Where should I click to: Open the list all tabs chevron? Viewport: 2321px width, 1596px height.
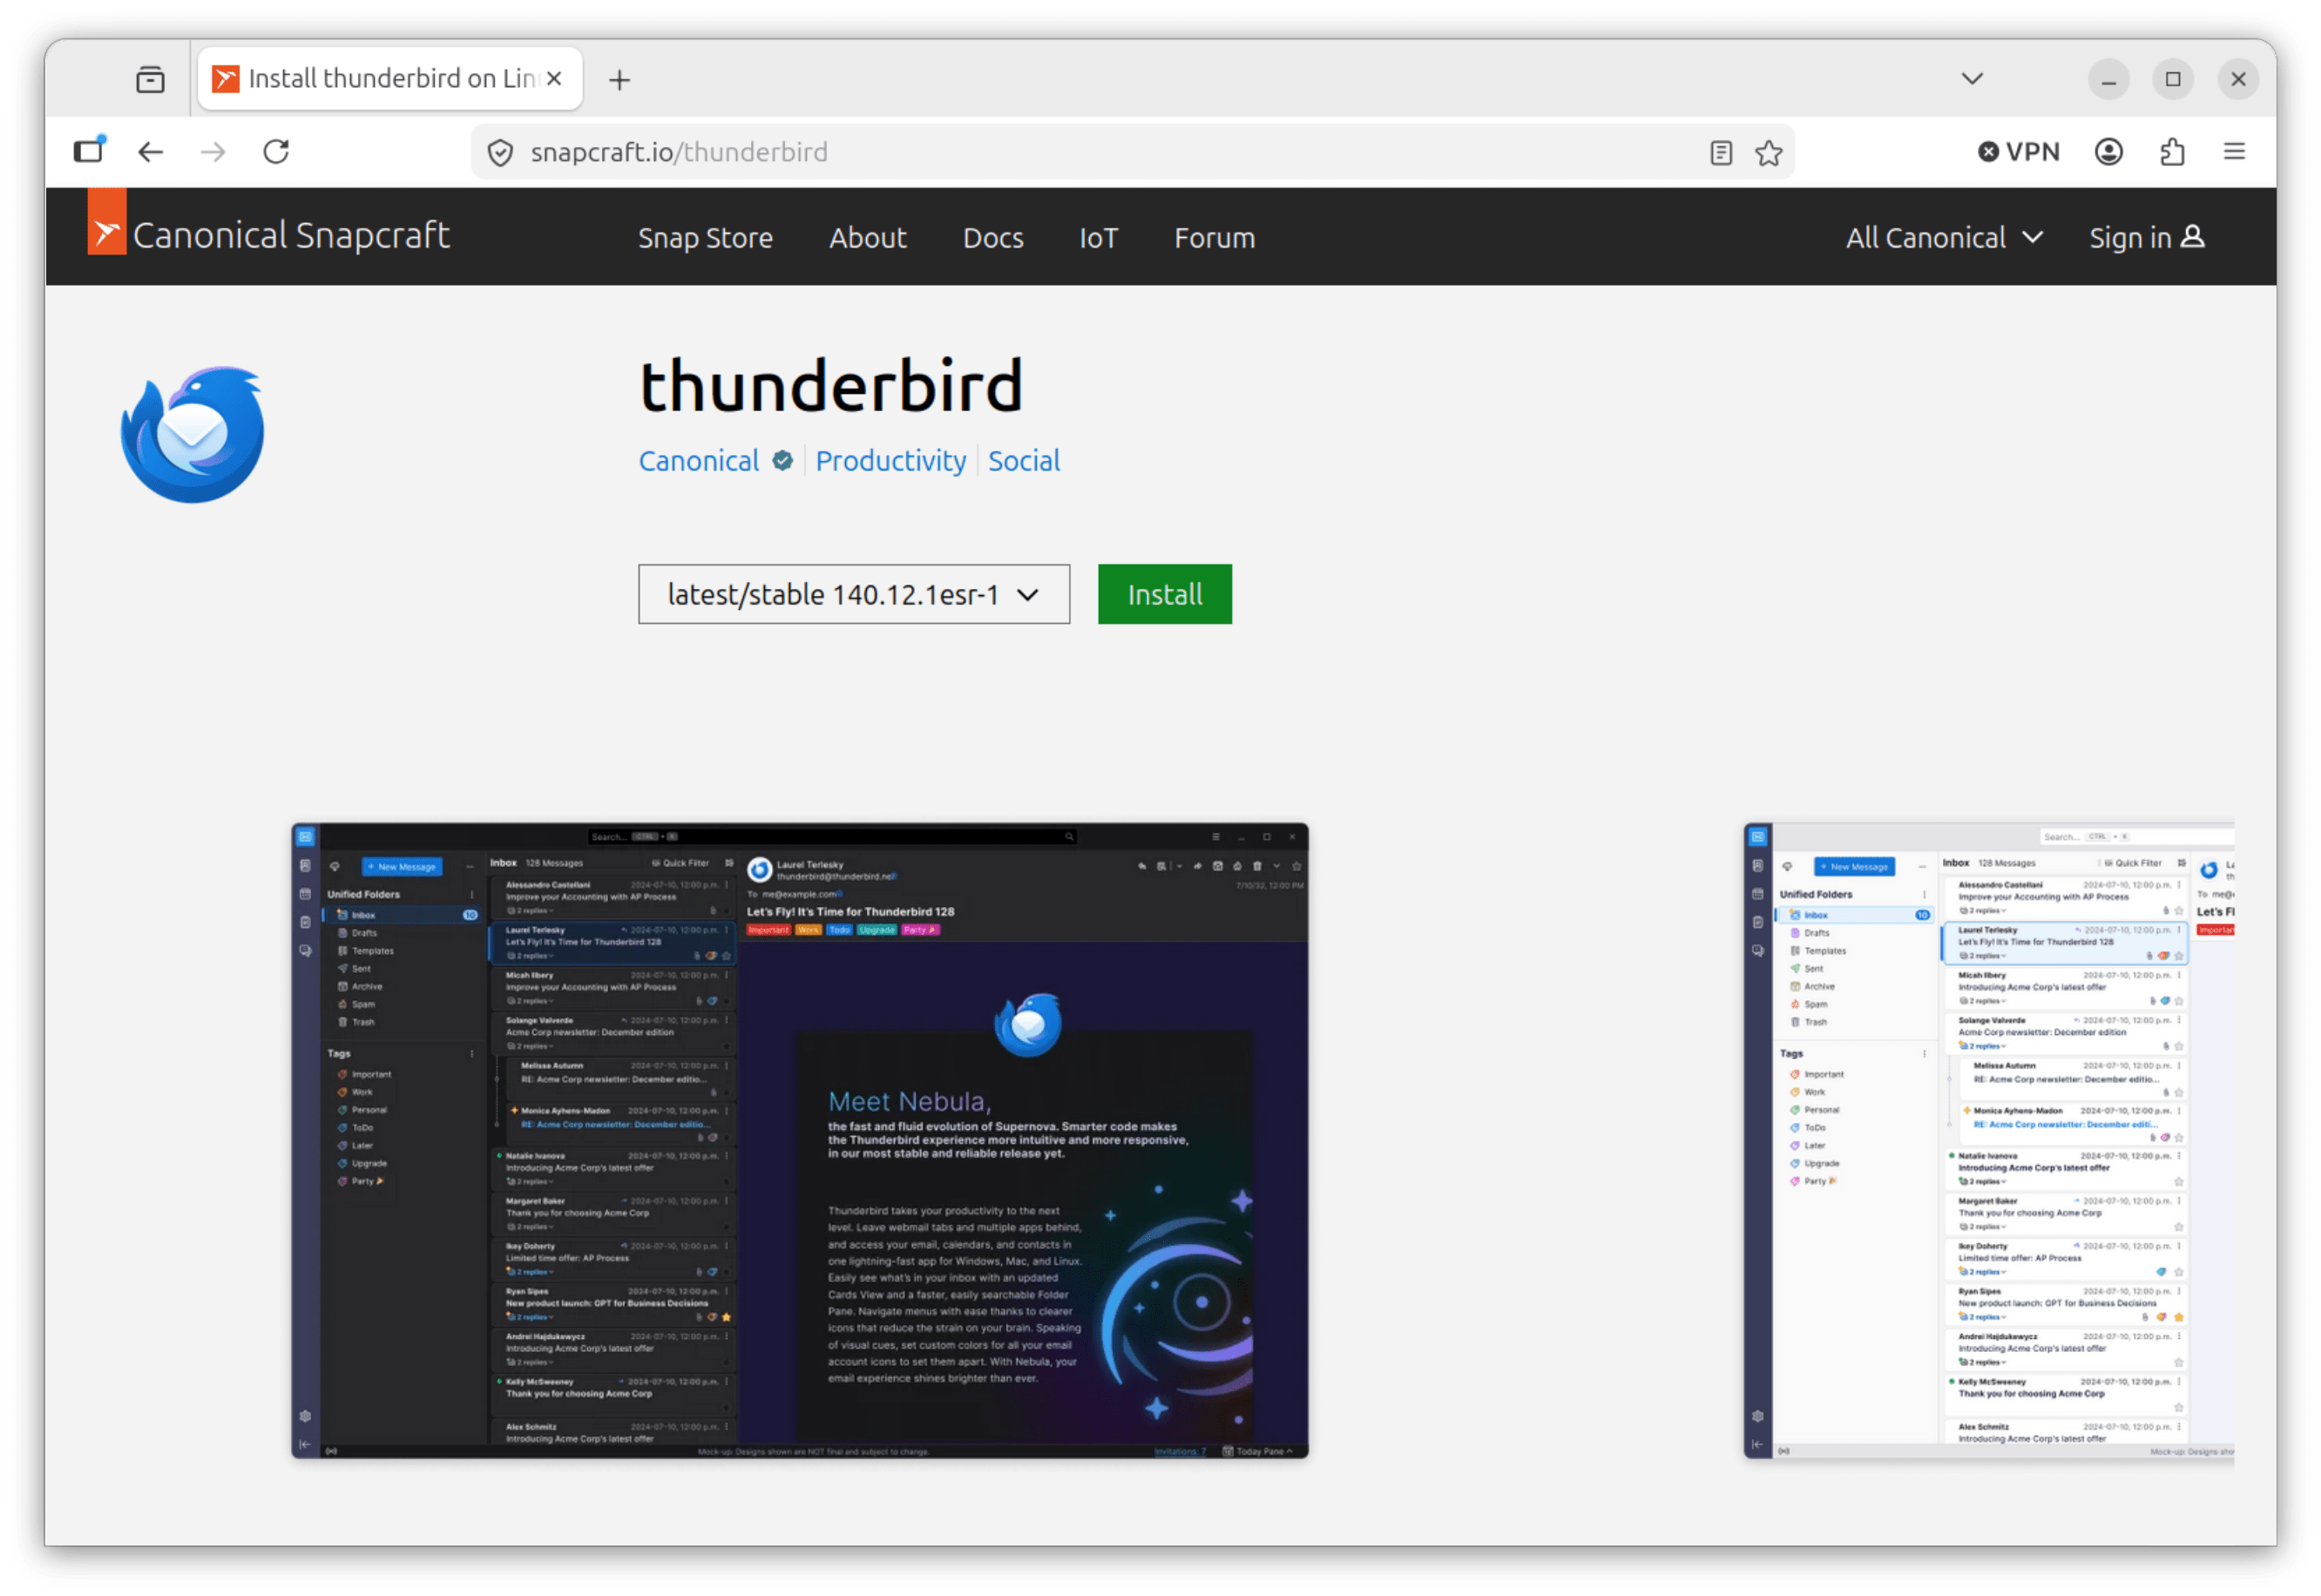pos(1972,78)
